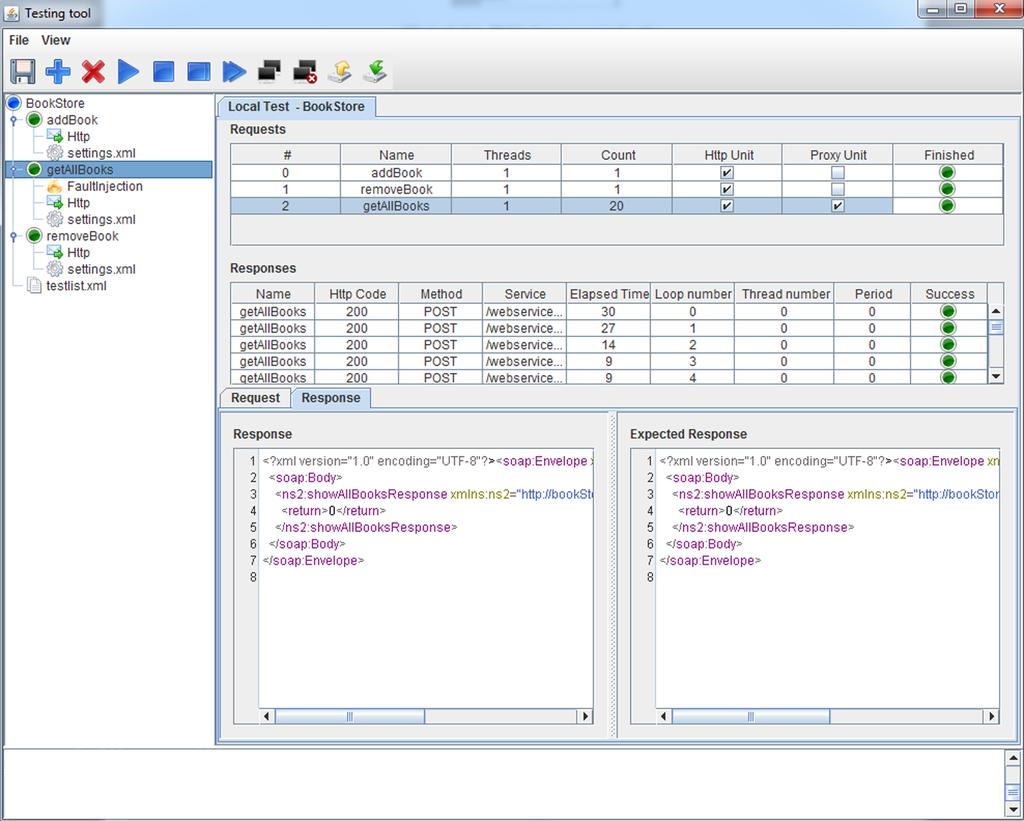Sort responses by the Http Code header
Screen dimensions: 1024x821
[357, 294]
